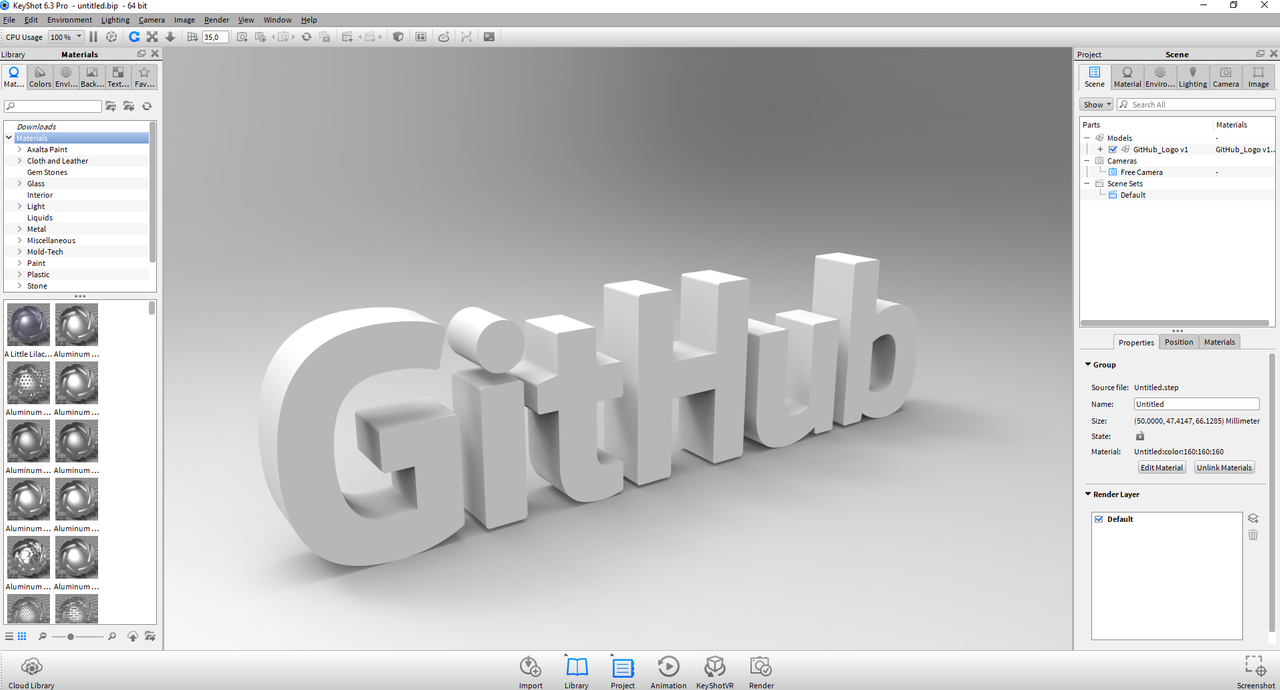Click the Edit Material button
1280x690 pixels.
(1161, 467)
